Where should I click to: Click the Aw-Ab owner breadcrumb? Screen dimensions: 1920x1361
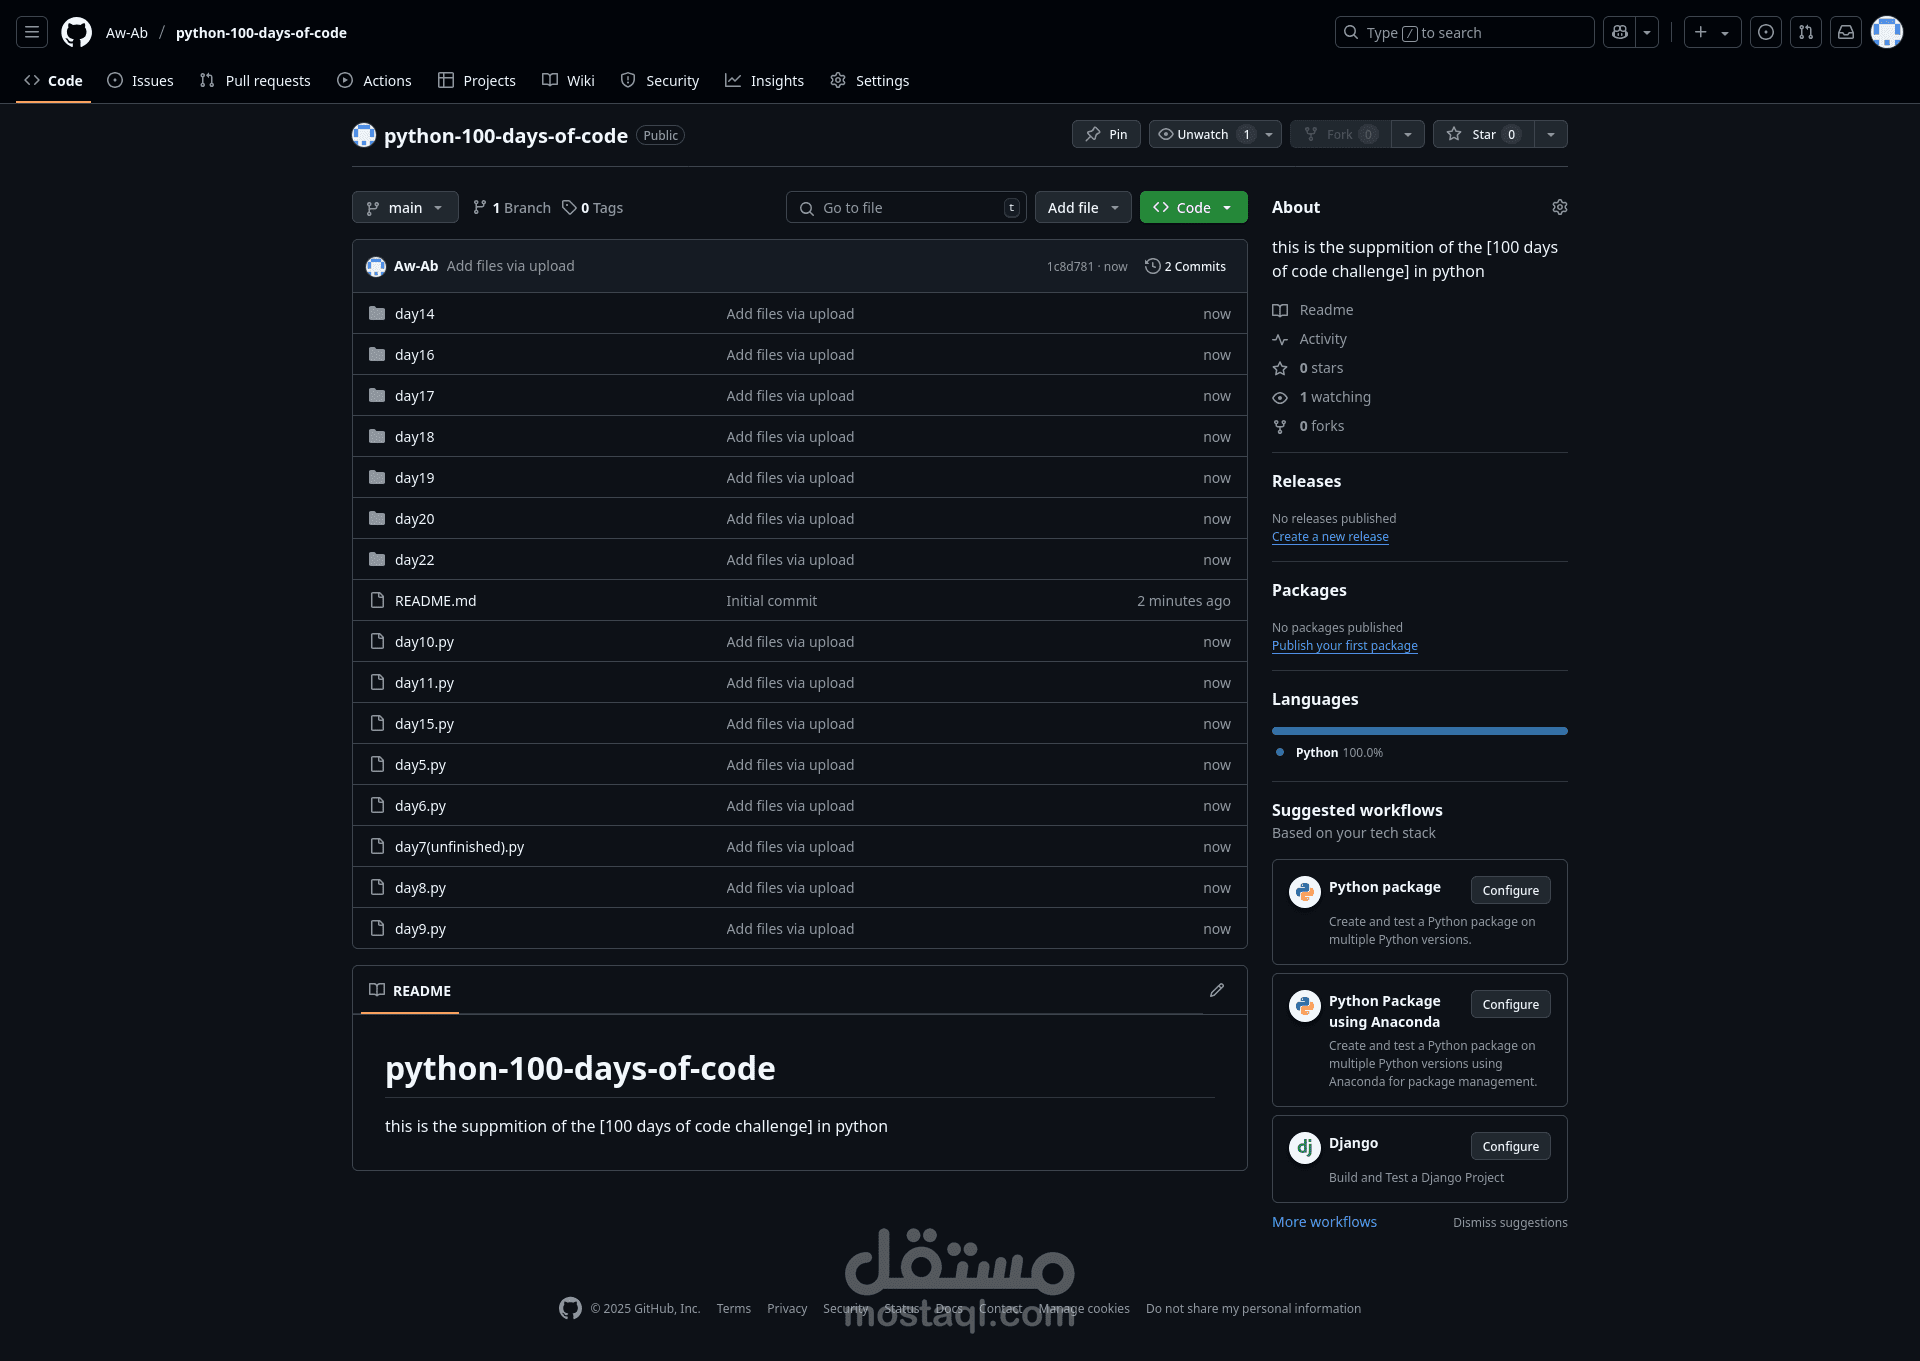tap(127, 32)
